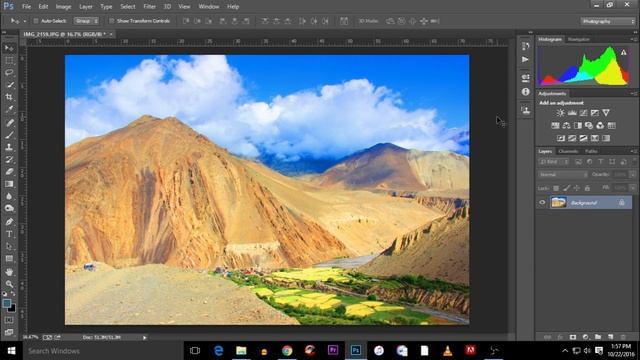Toggle pixel layer filter
Viewport: 640px width, 360px height.
pos(578,162)
